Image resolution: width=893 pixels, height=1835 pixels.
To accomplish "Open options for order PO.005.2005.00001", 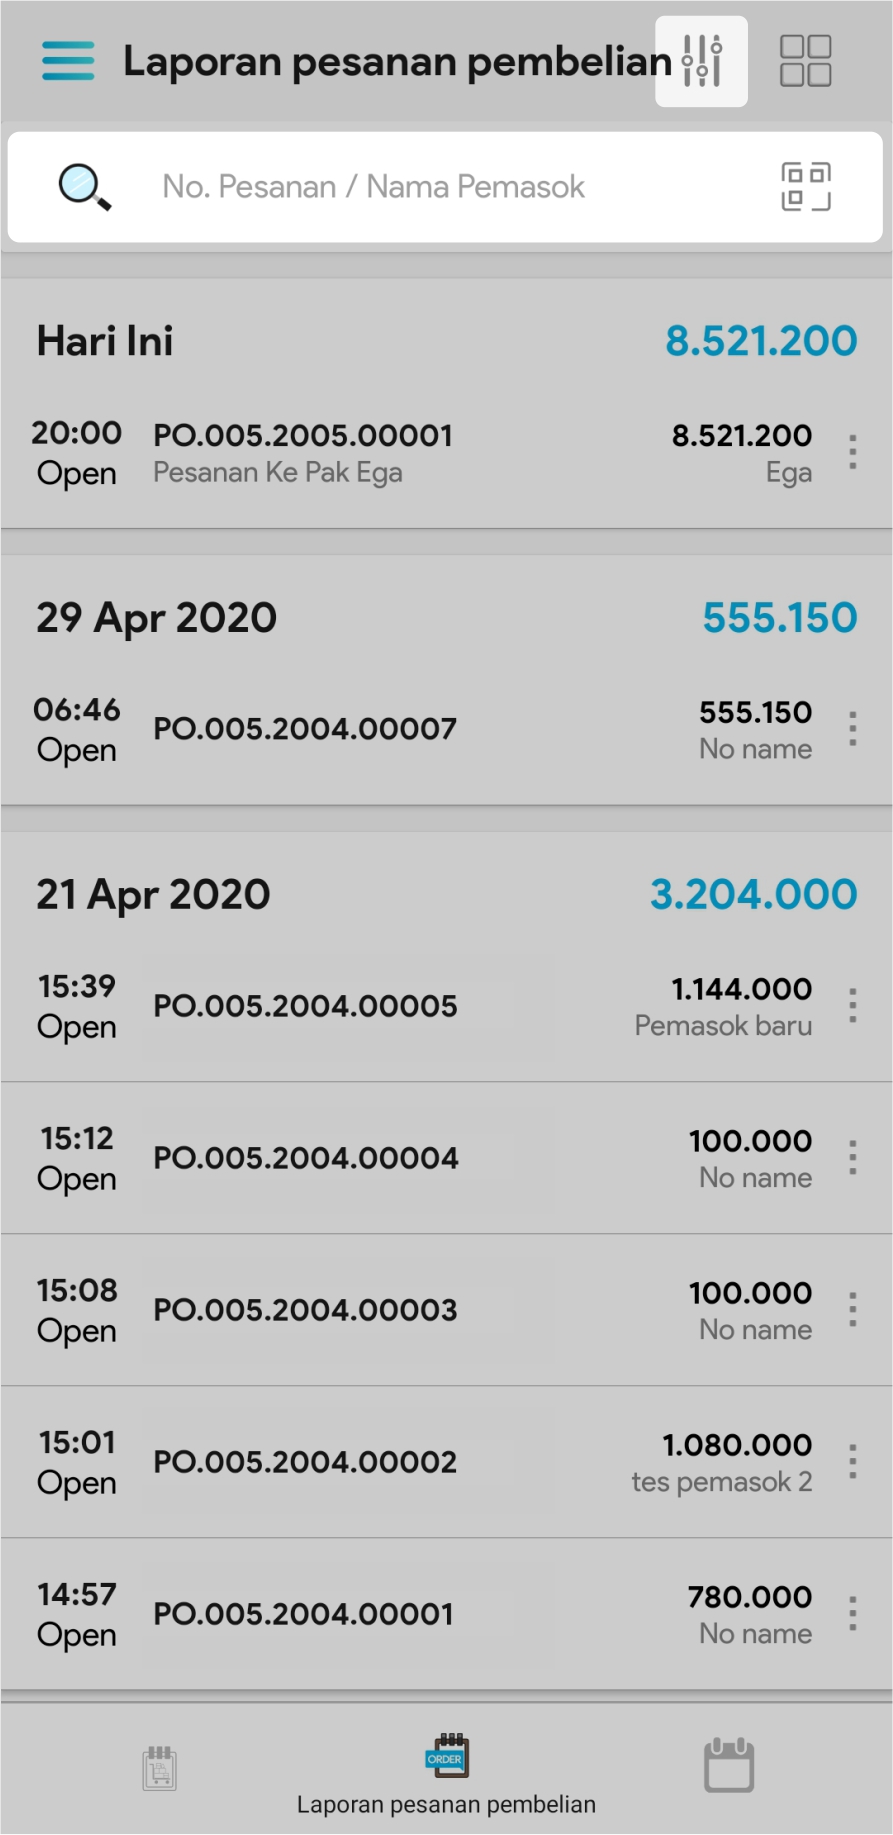I will pos(852,453).
